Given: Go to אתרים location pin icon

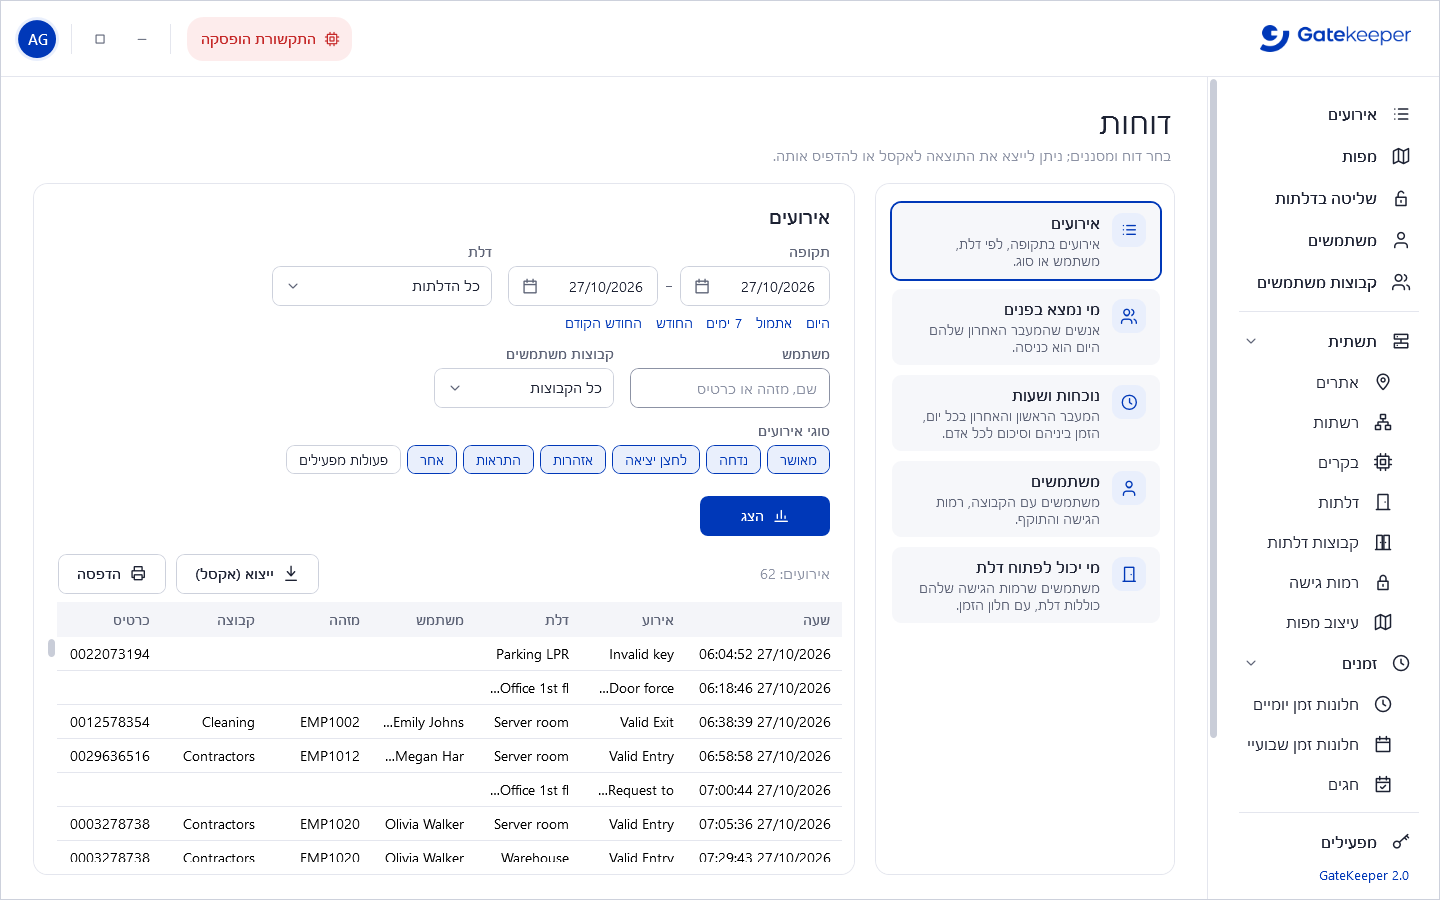Looking at the screenshot, I should tap(1383, 382).
